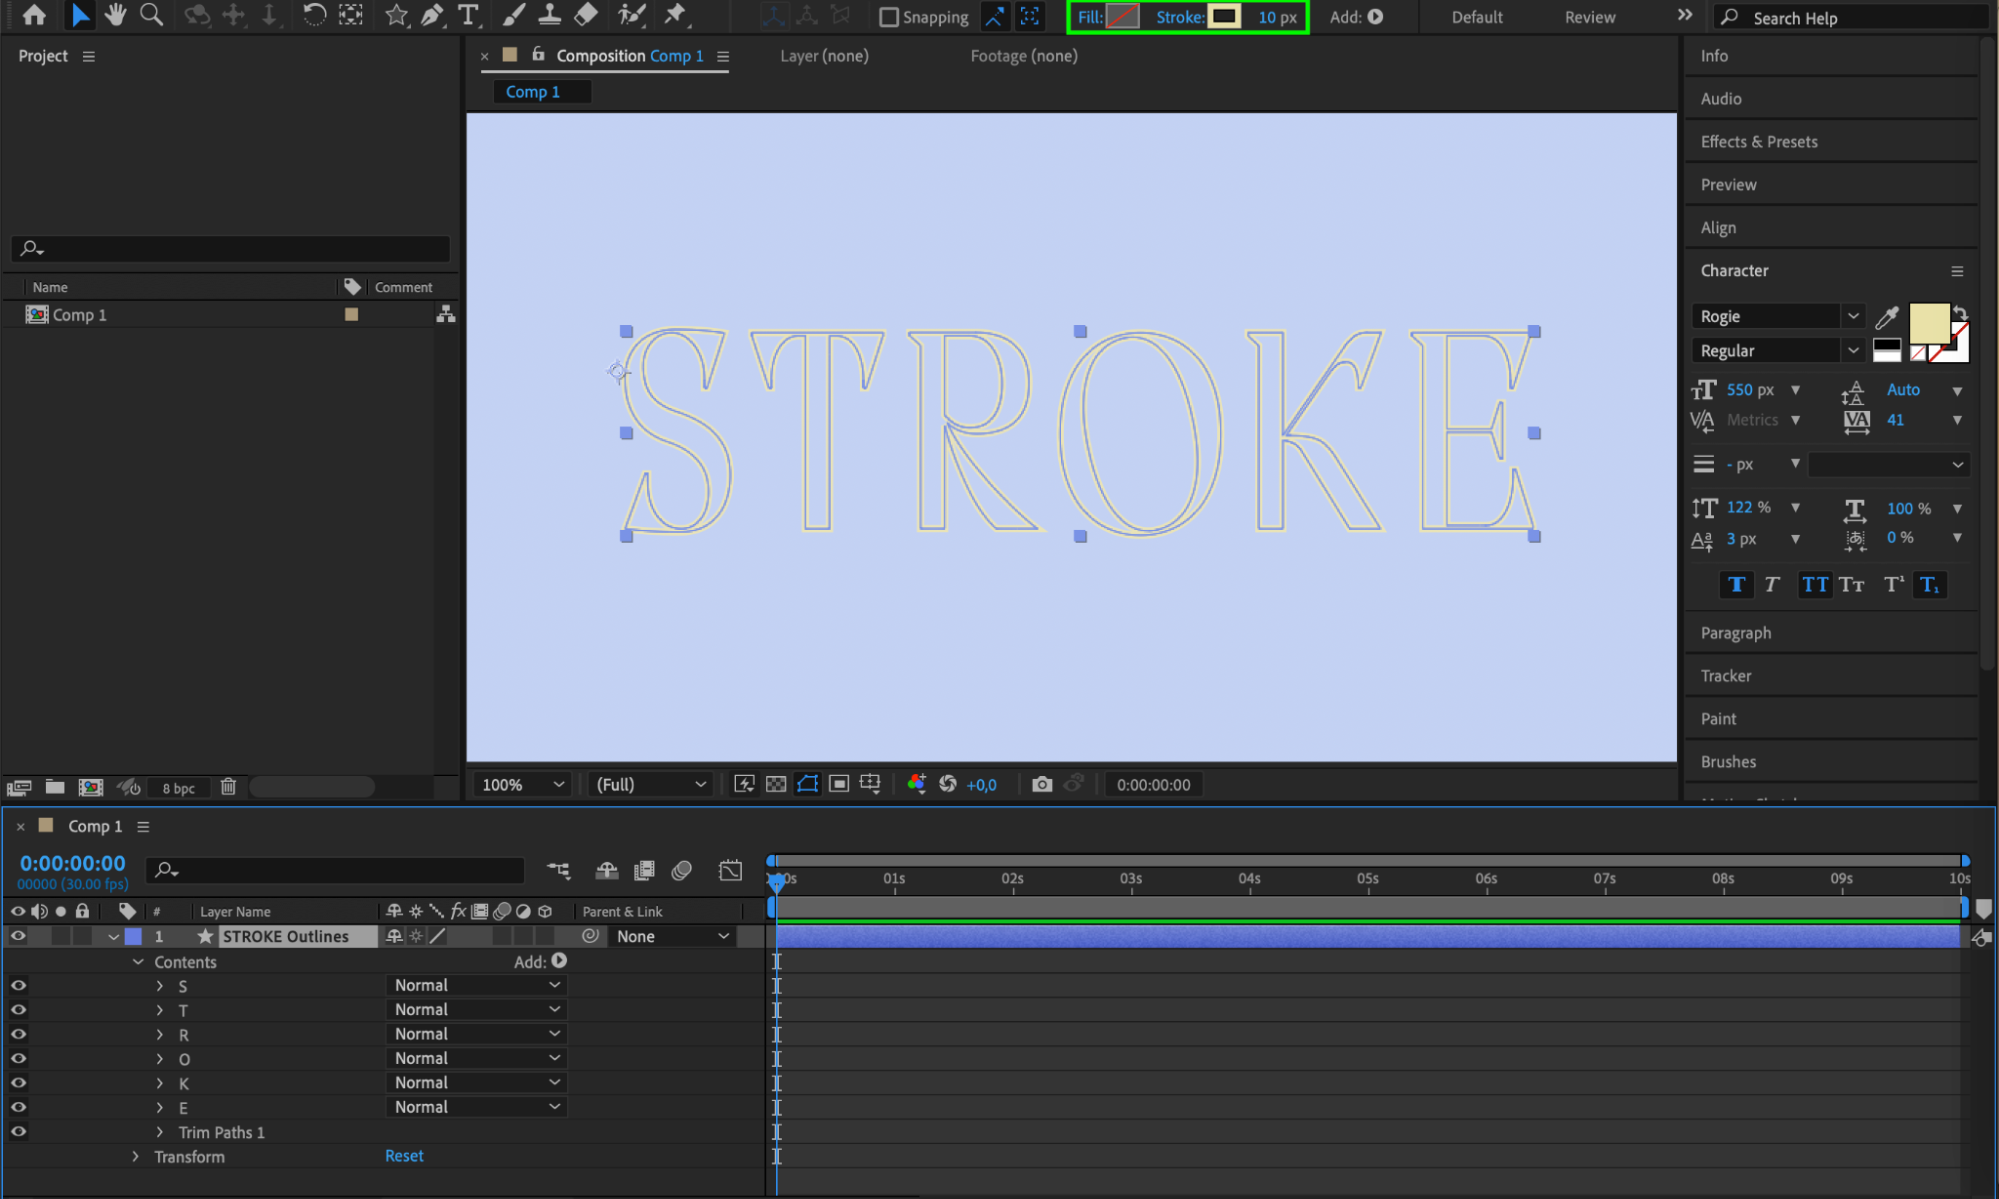This screenshot has height=1199, width=1999.
Task: Click the snapshot camera icon
Action: point(1041,785)
